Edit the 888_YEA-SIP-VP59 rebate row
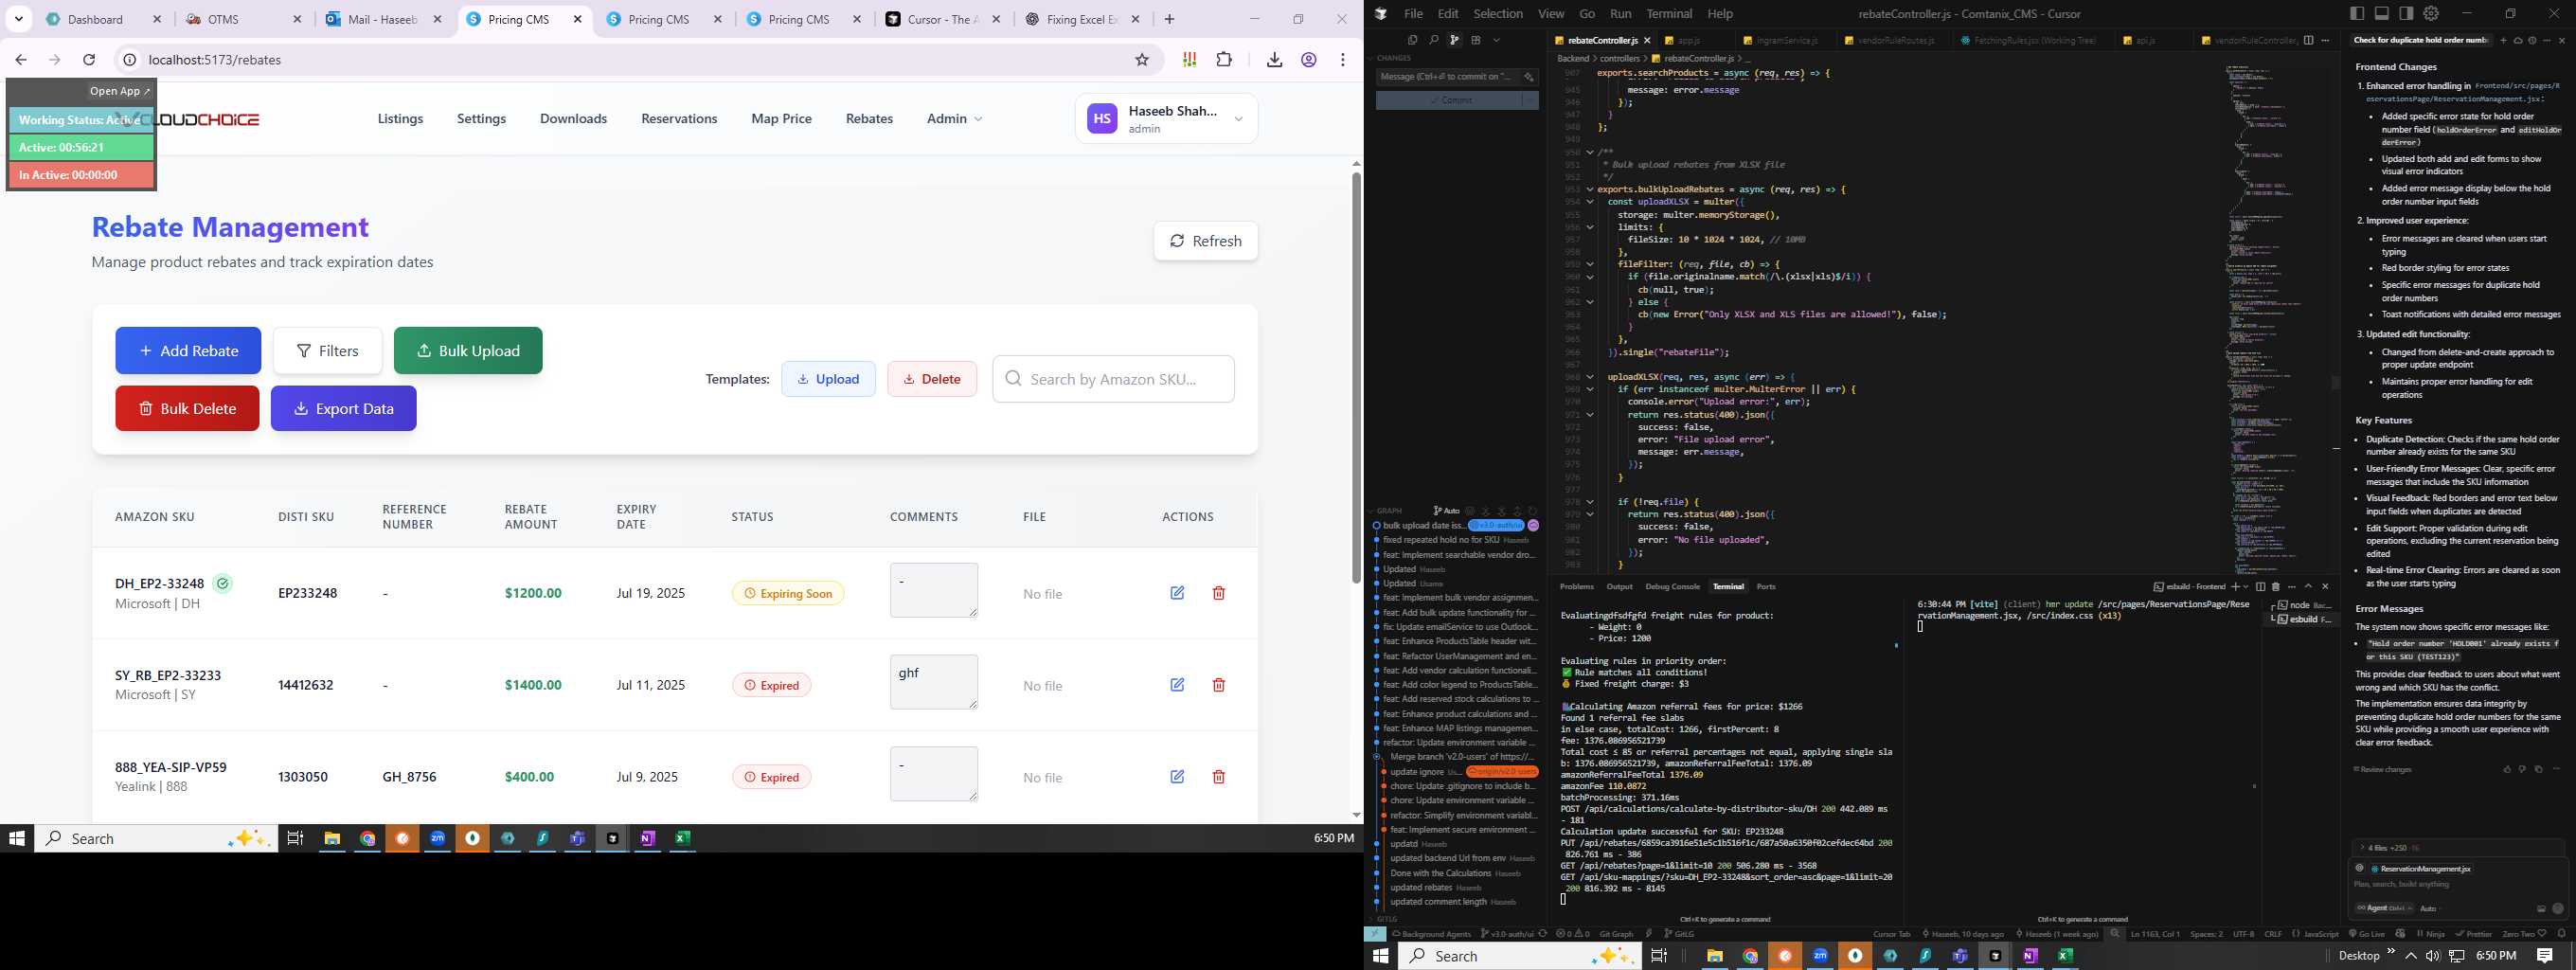The width and height of the screenshot is (2576, 970). point(1177,777)
